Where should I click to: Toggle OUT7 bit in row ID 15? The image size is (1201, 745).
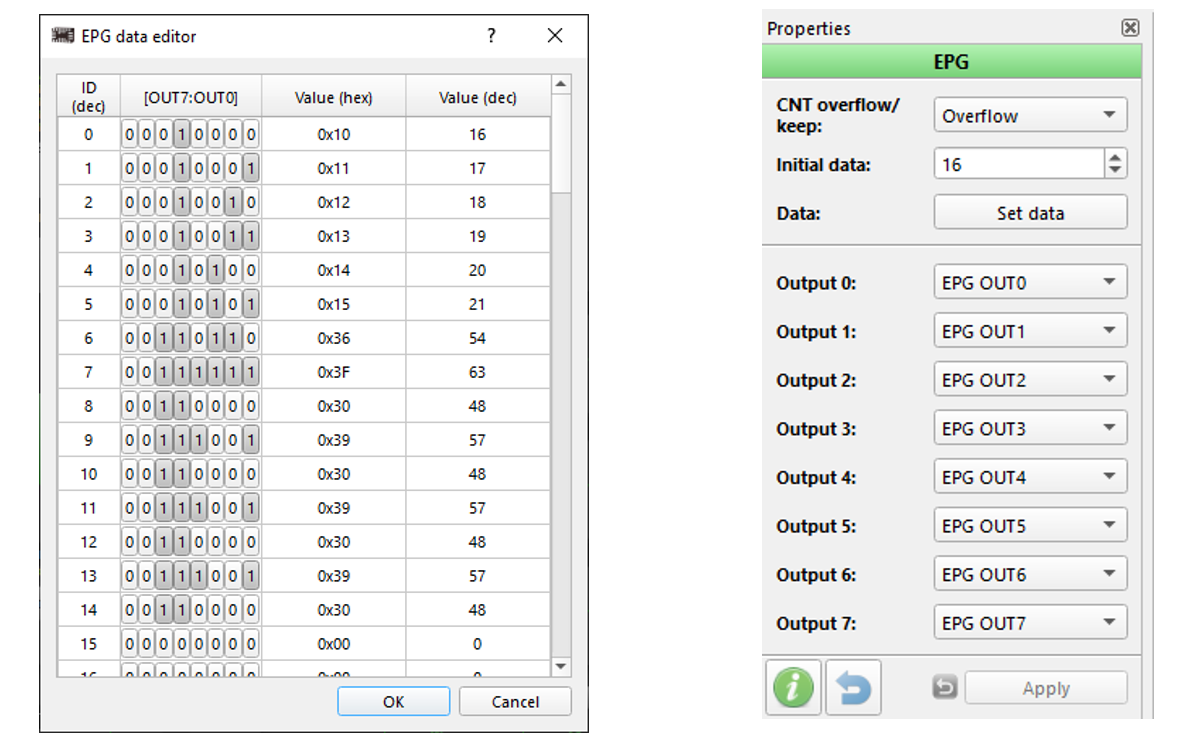pos(130,644)
